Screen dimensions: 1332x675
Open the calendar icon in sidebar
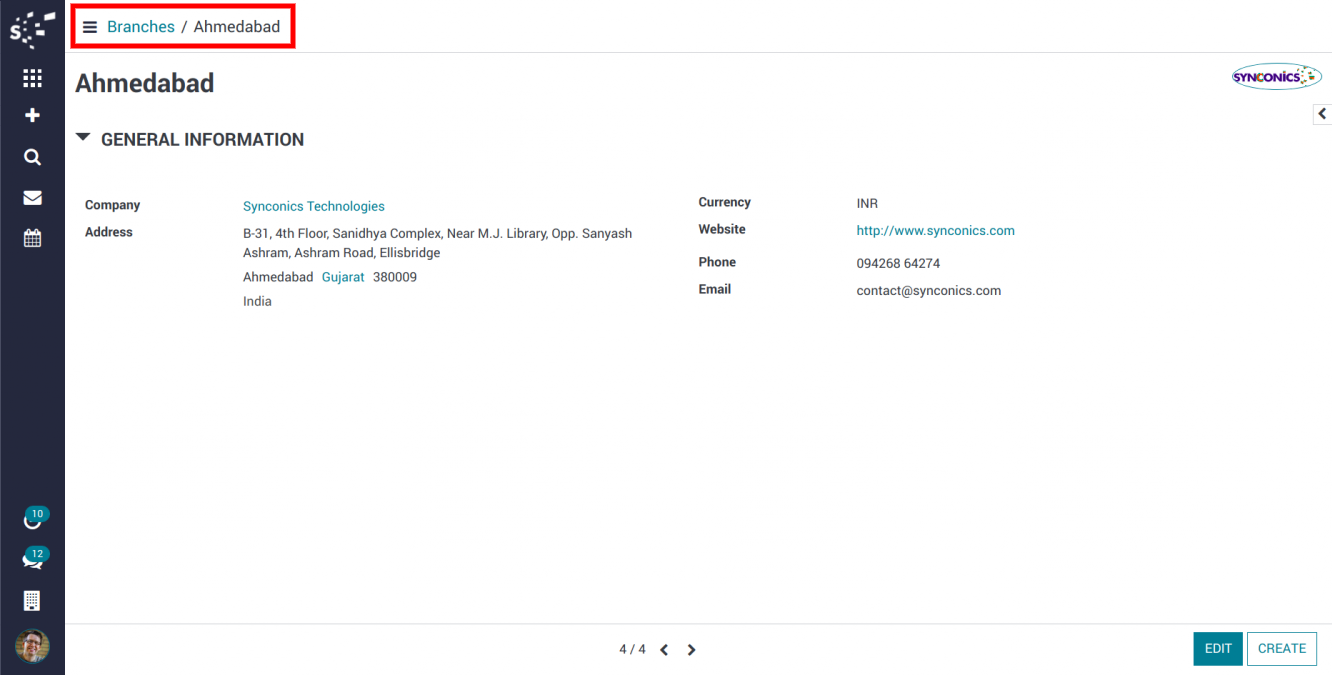[x=32, y=238]
